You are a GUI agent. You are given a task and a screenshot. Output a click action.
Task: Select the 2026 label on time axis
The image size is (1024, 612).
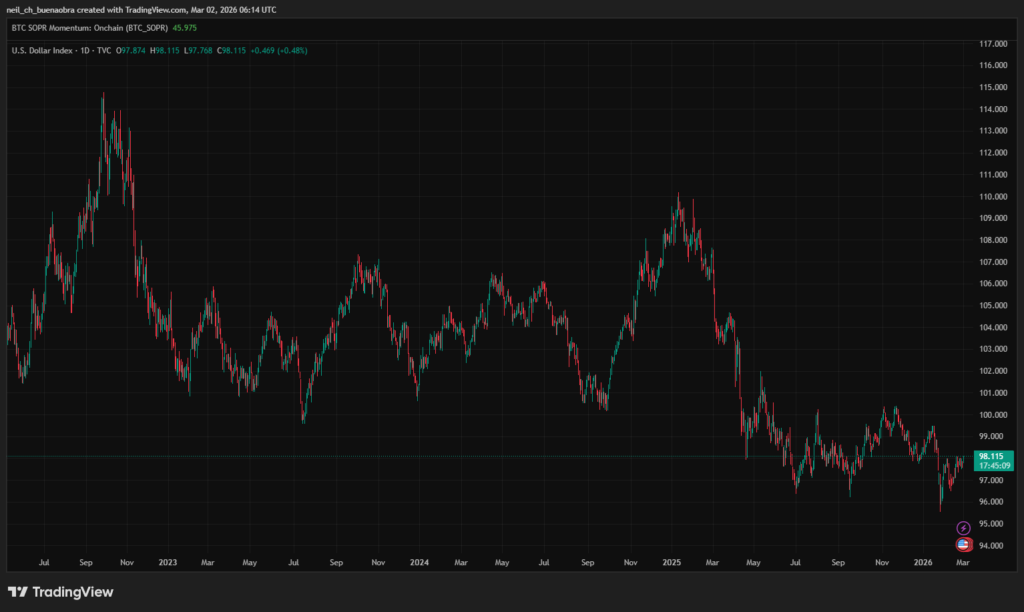(x=926, y=563)
